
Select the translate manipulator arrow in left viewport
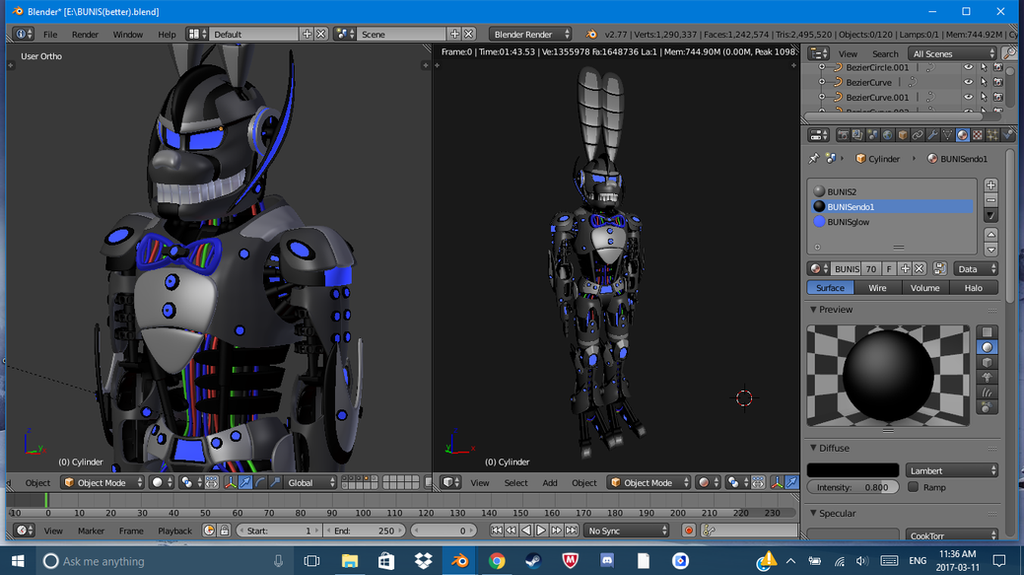(x=246, y=482)
